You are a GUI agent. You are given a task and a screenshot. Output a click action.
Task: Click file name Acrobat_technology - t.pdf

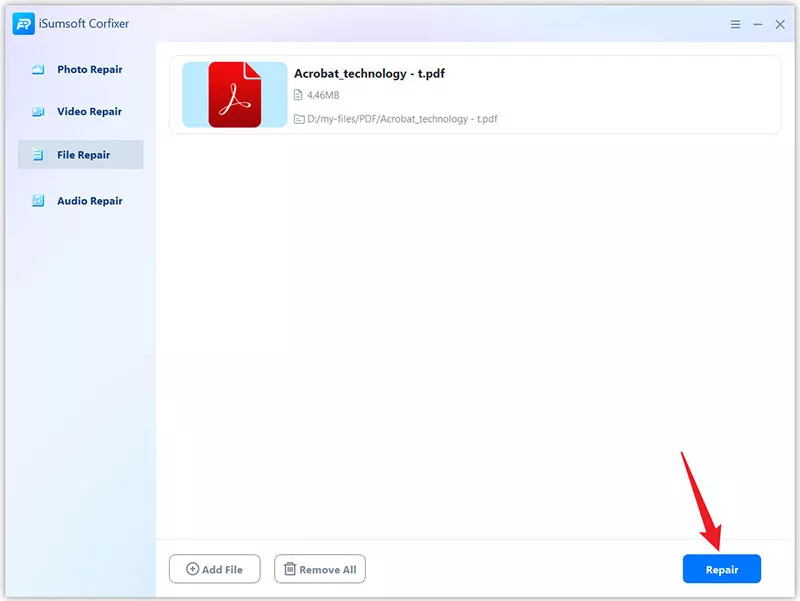369,73
